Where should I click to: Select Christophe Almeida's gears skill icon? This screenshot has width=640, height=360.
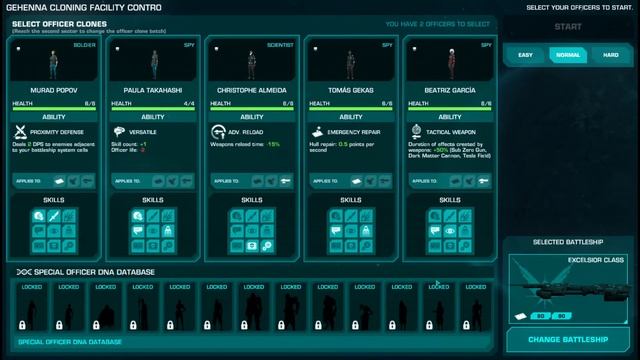pos(267,246)
